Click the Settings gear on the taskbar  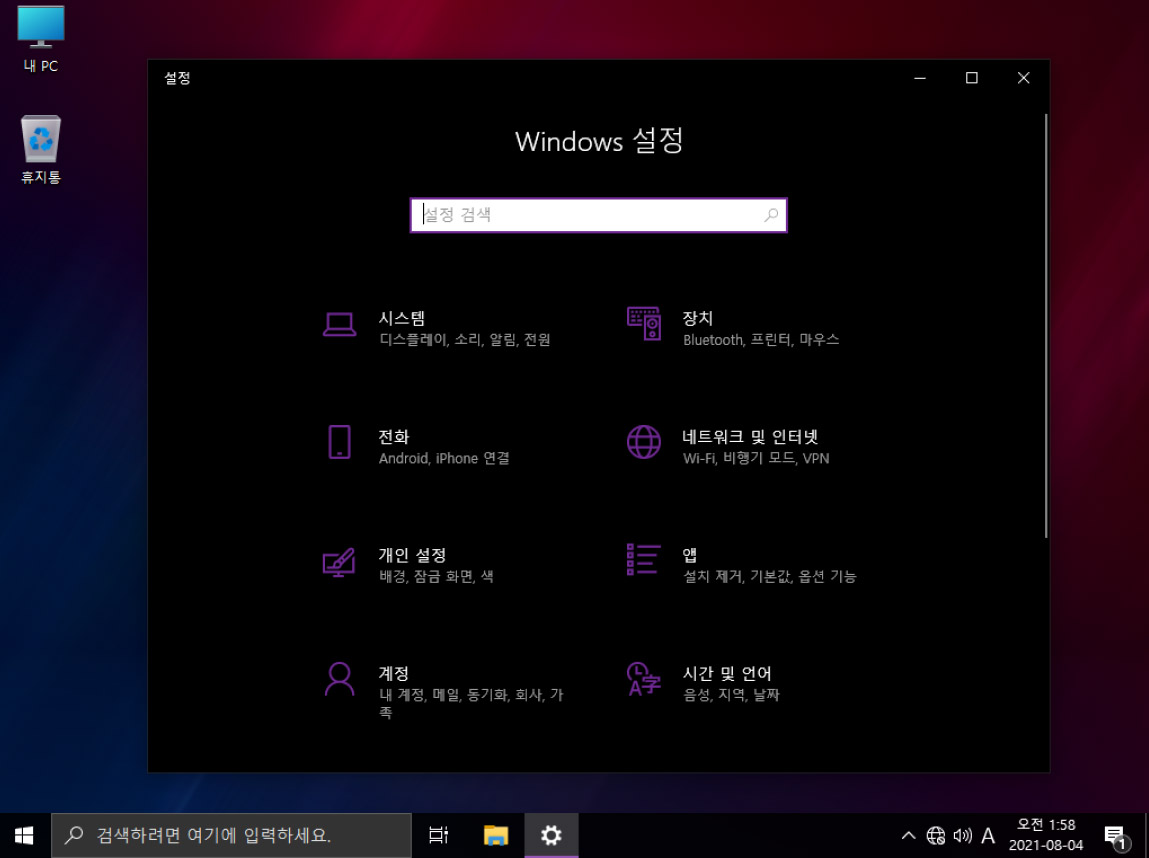pyautogui.click(x=551, y=835)
